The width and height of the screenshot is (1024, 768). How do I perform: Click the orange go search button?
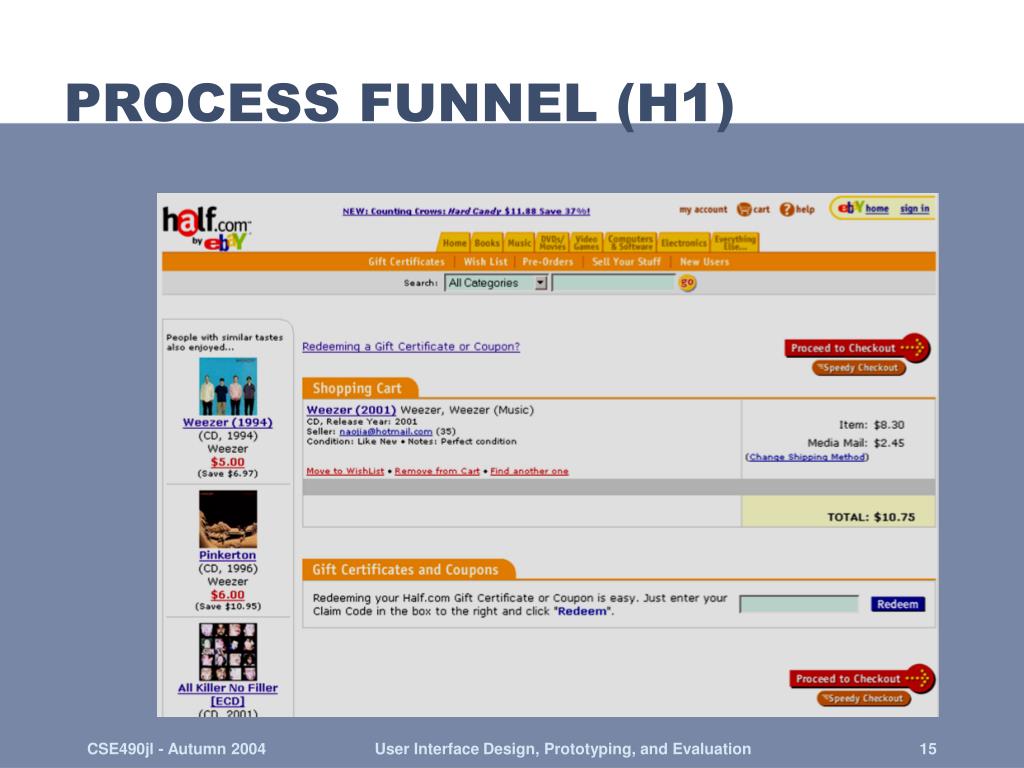pyautogui.click(x=687, y=282)
